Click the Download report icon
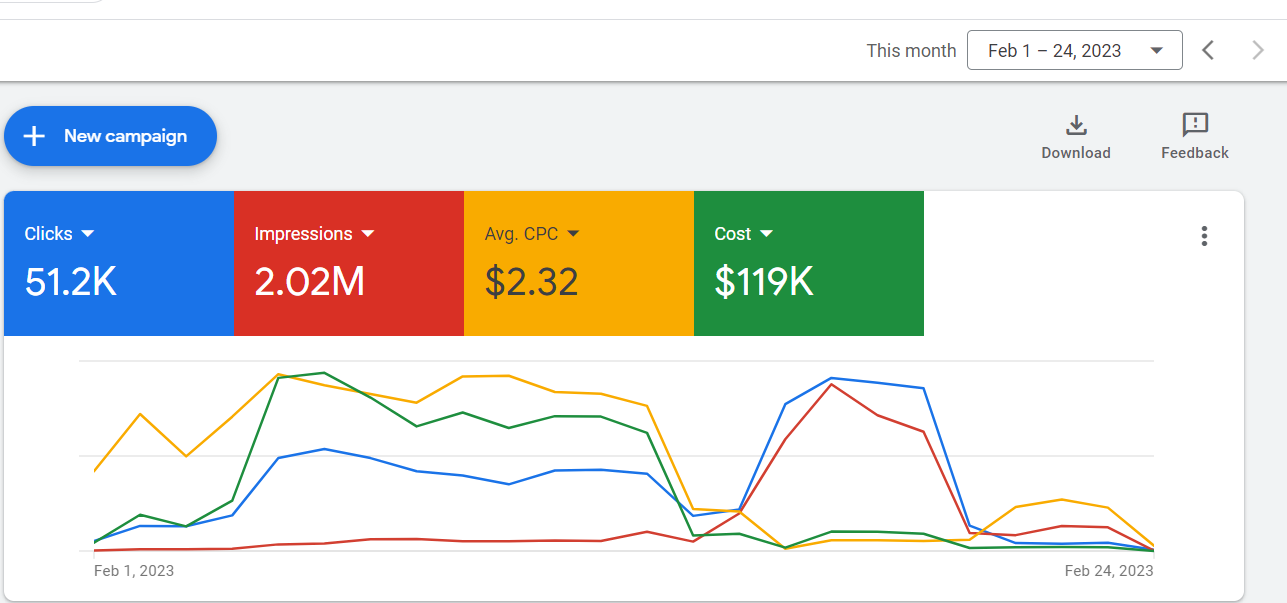This screenshot has height=603, width=1287. coord(1076,136)
